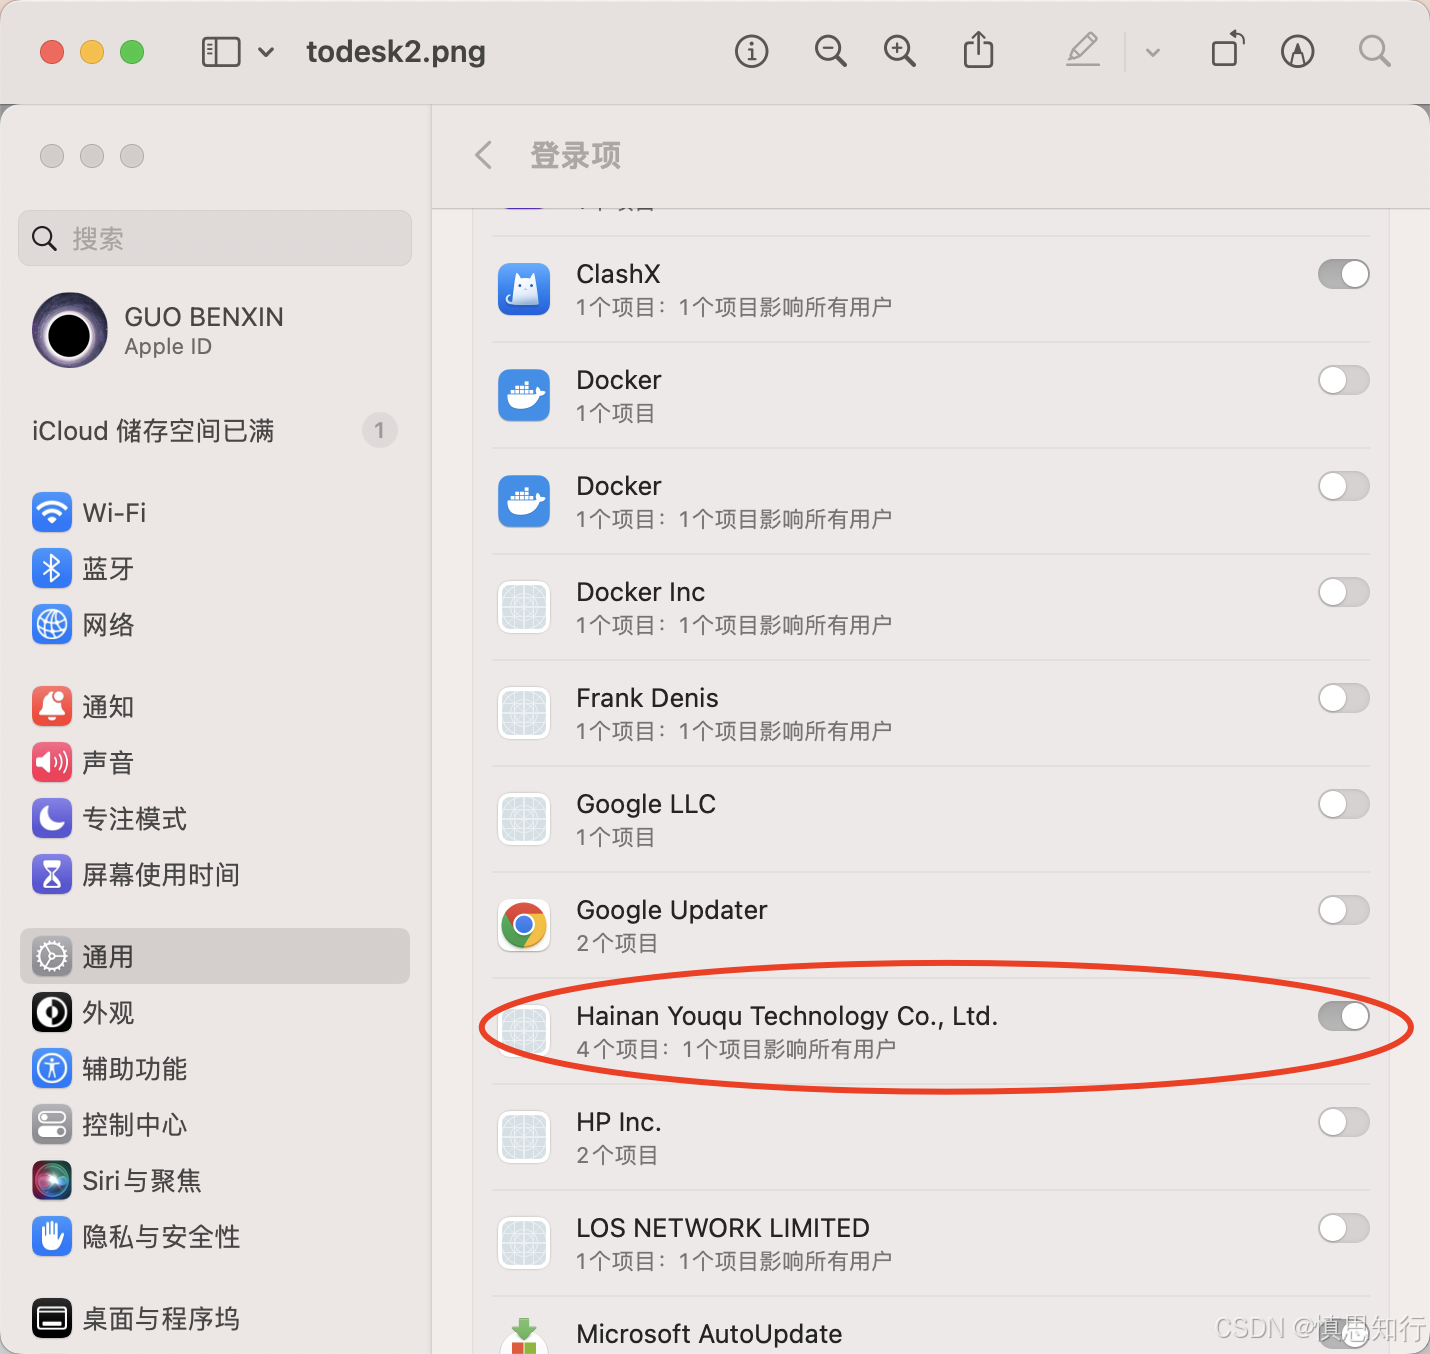
Task: Open 辅助功能 accessibility settings
Action: [x=215, y=1069]
